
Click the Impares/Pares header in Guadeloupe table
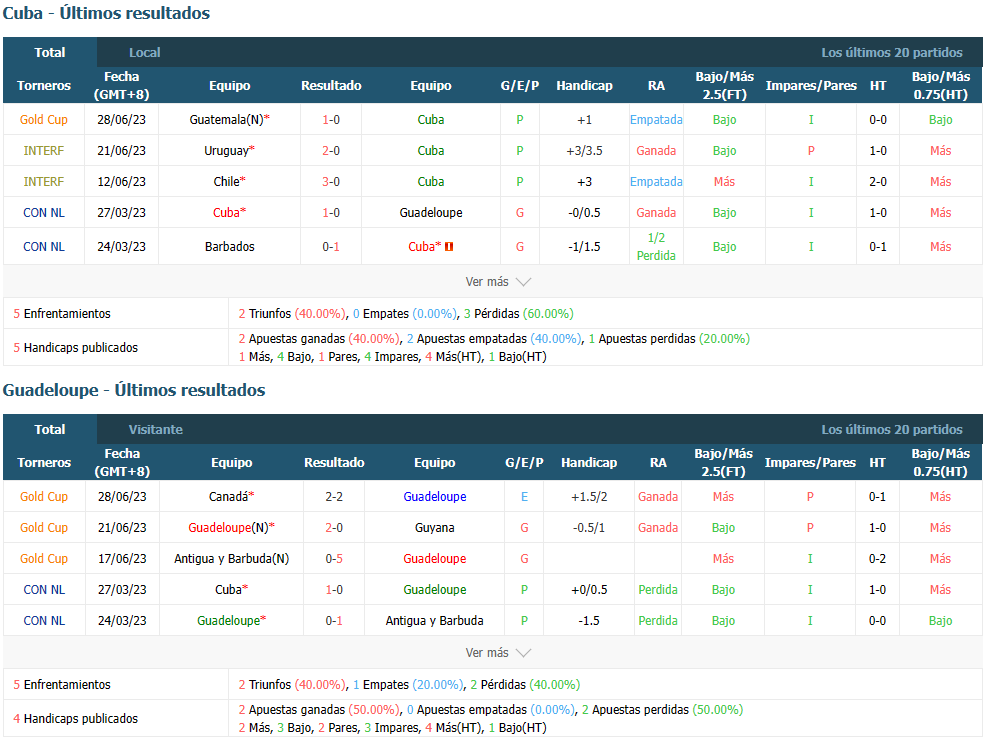coord(810,462)
